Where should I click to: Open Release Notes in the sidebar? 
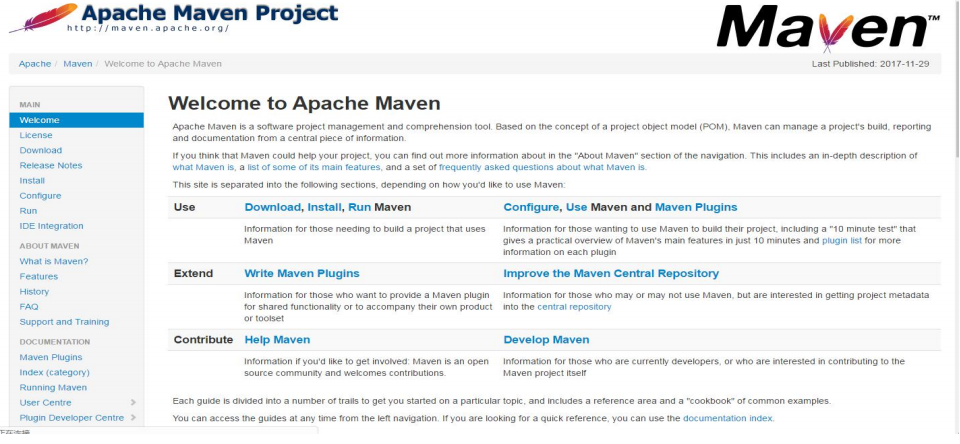pyautogui.click(x=51, y=165)
